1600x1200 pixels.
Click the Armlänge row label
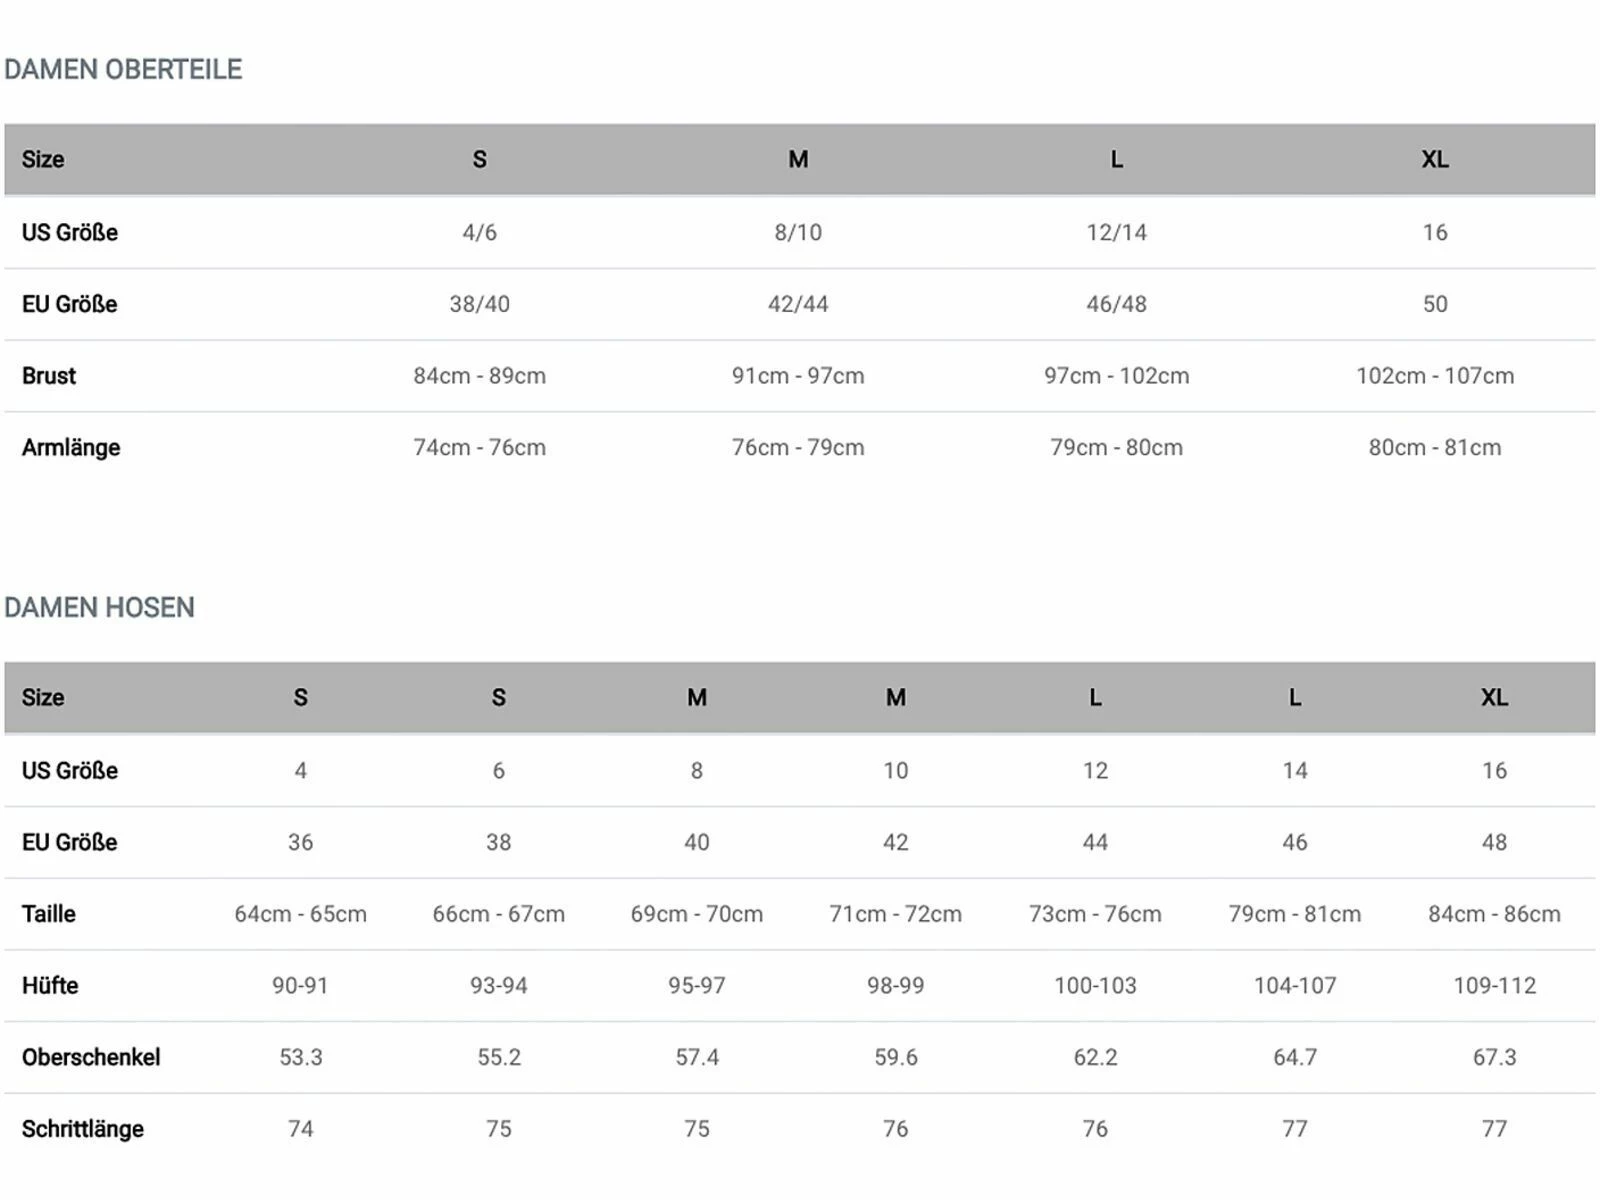pyautogui.click(x=71, y=448)
